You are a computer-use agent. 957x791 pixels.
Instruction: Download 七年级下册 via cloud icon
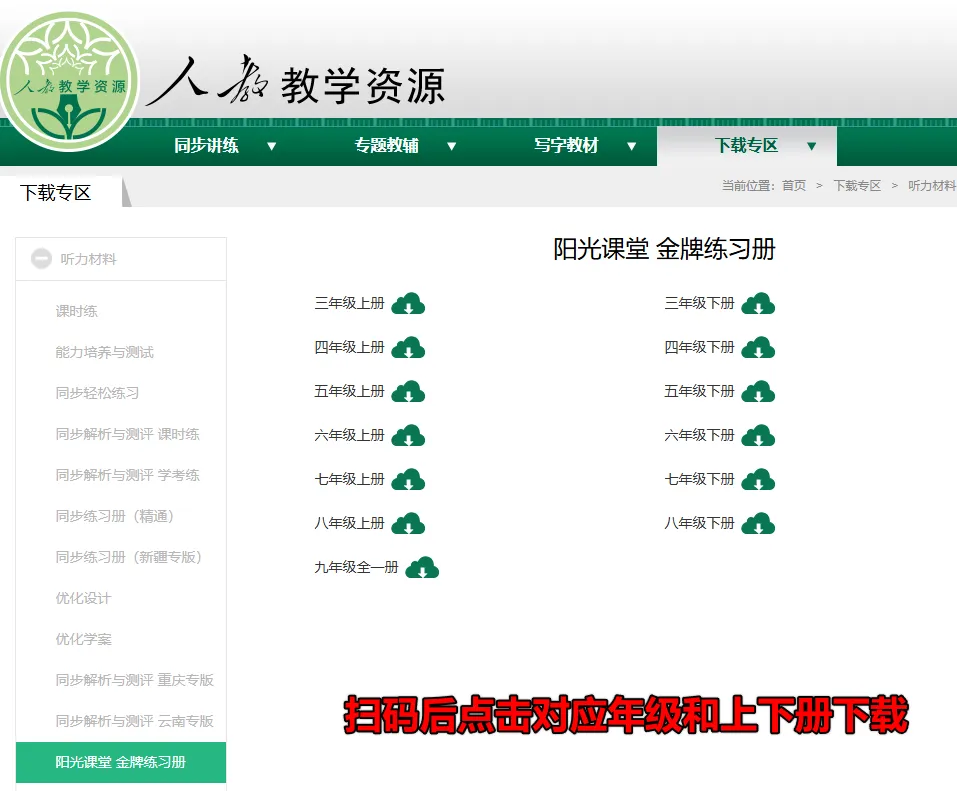[x=758, y=479]
